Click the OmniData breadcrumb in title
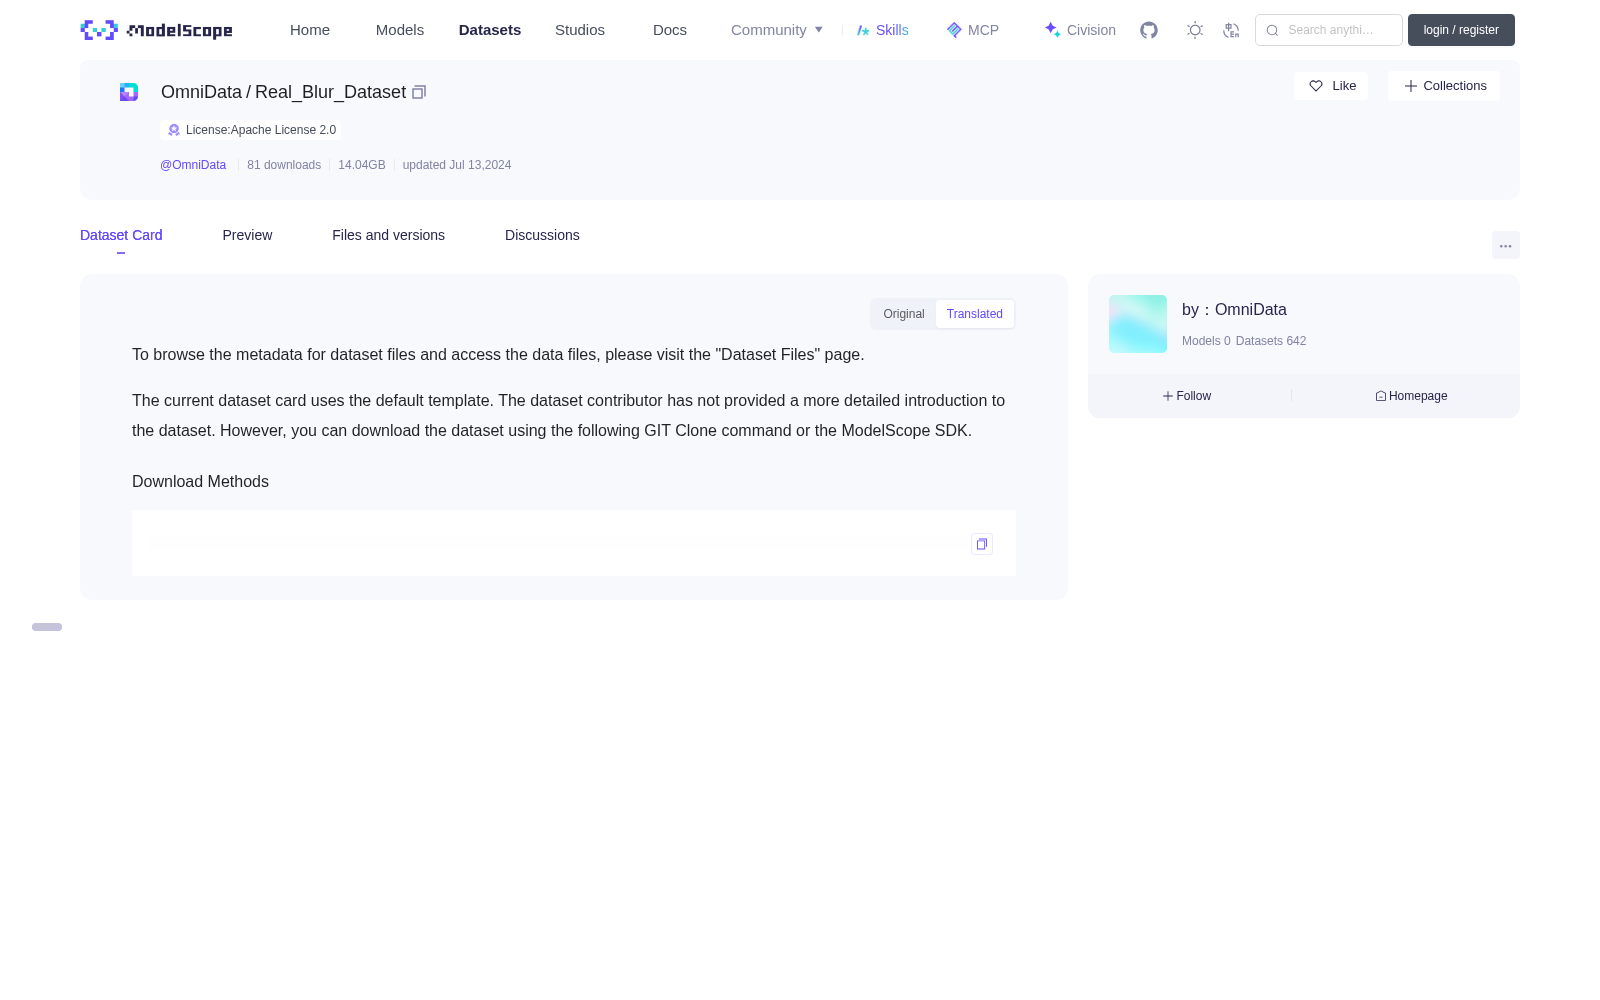The width and height of the screenshot is (1600, 1000). coord(201,92)
